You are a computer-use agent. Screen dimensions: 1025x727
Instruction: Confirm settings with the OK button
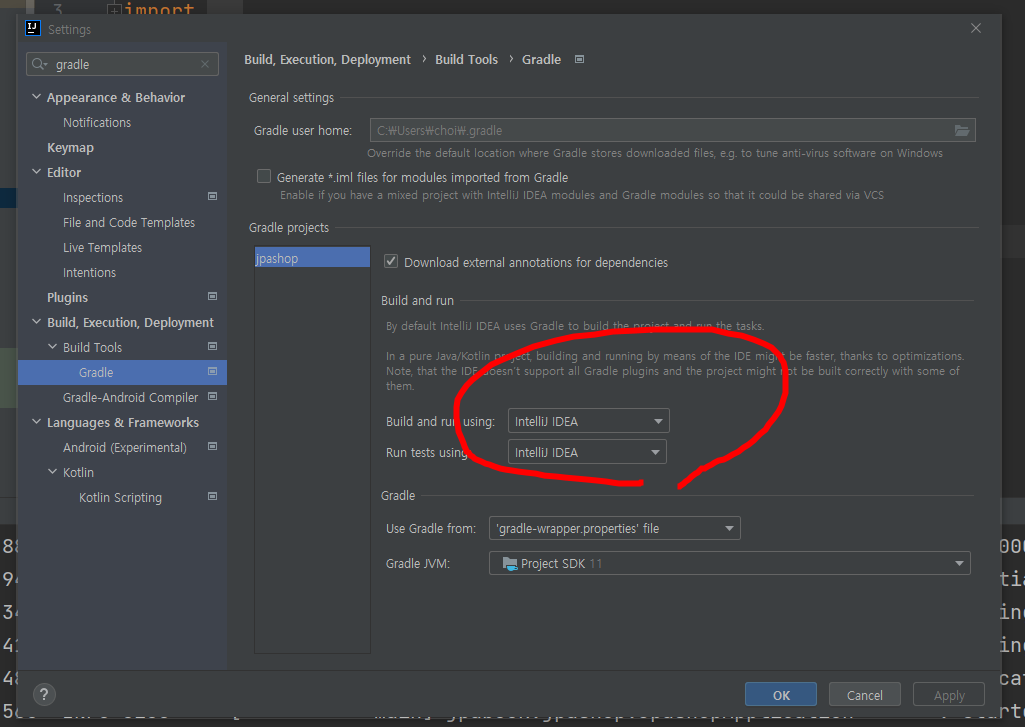[781, 694]
